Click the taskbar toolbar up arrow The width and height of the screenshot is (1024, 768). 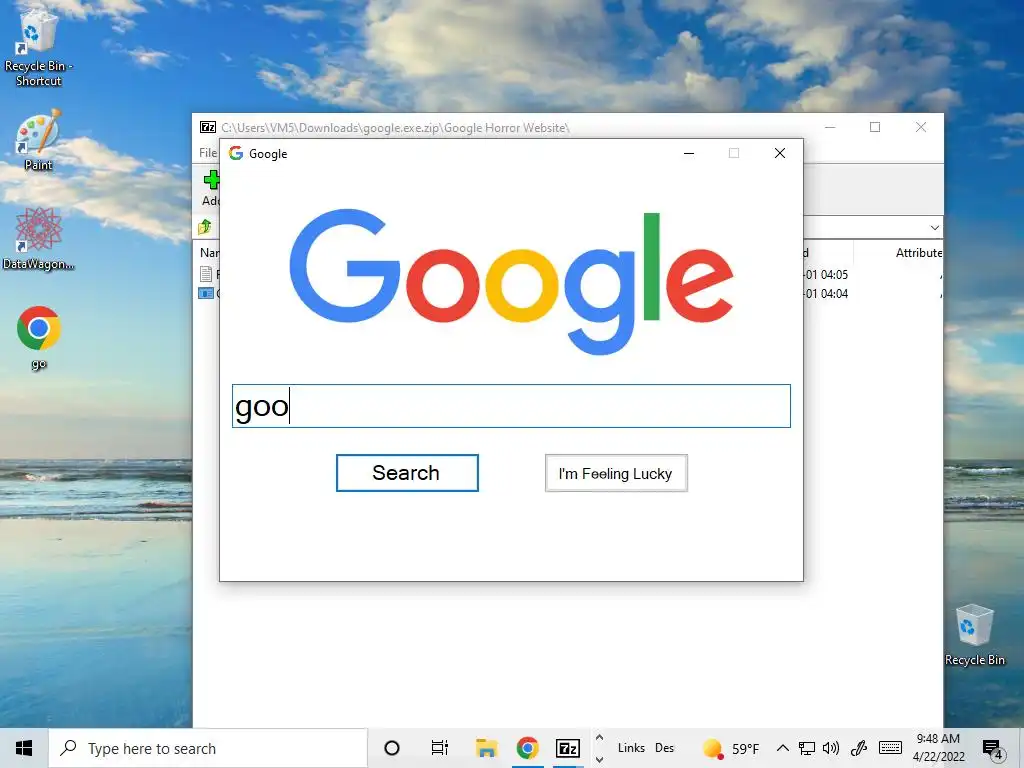(600, 738)
